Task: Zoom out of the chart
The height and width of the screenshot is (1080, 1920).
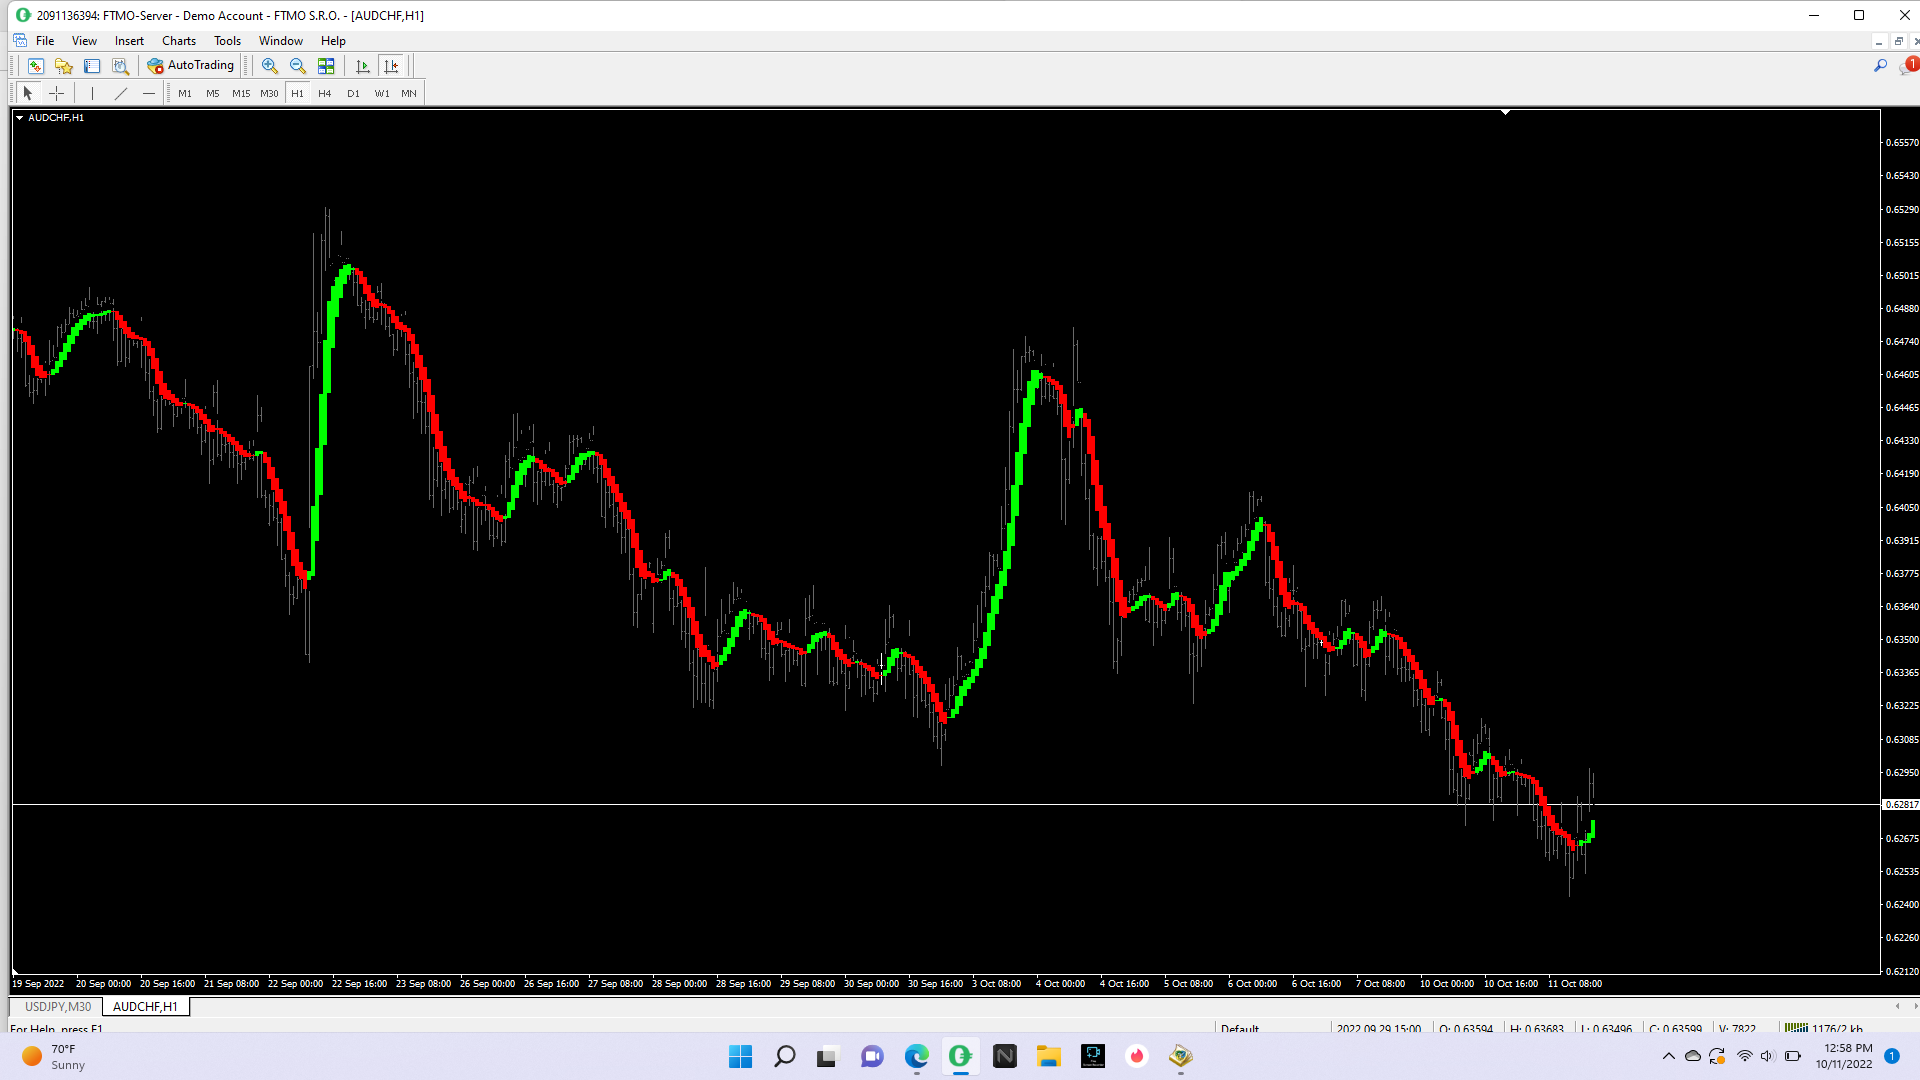Action: tap(297, 66)
